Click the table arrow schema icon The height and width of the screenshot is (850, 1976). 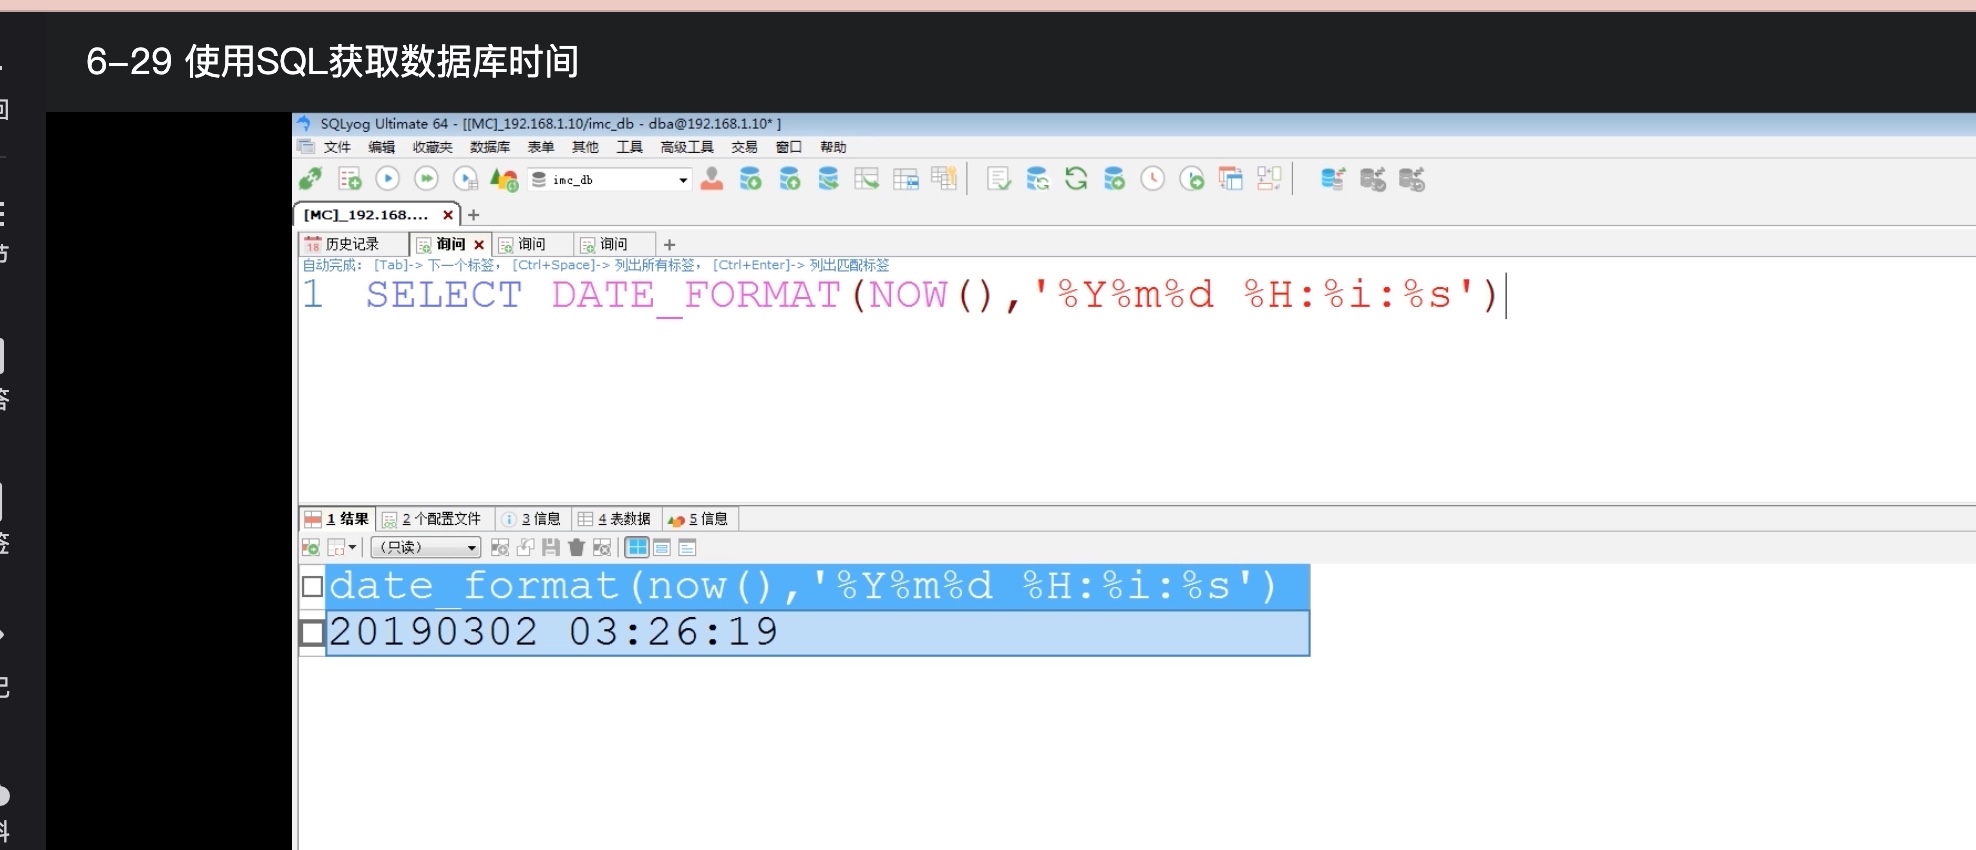point(867,179)
